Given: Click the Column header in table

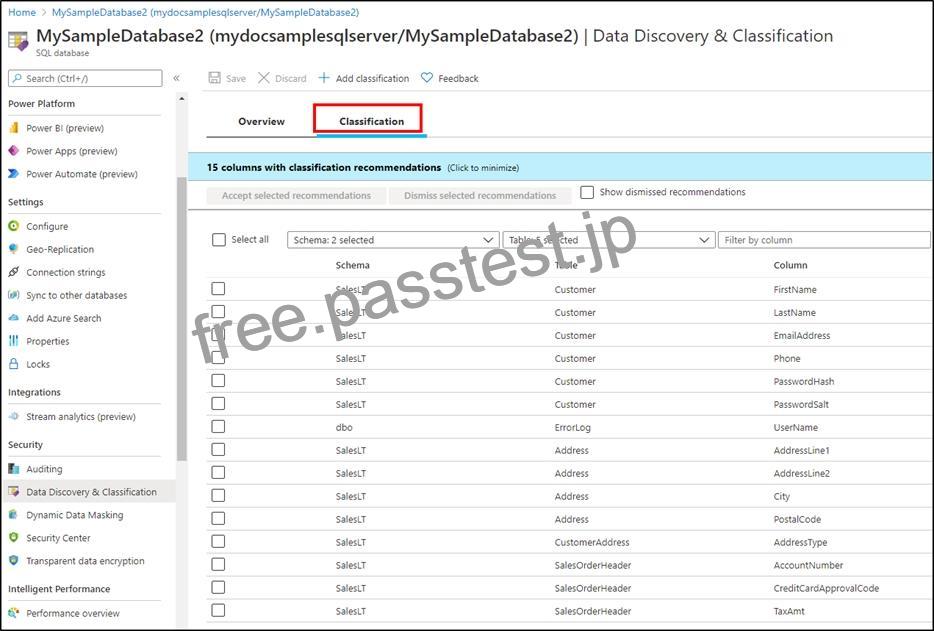Looking at the screenshot, I should tap(790, 265).
